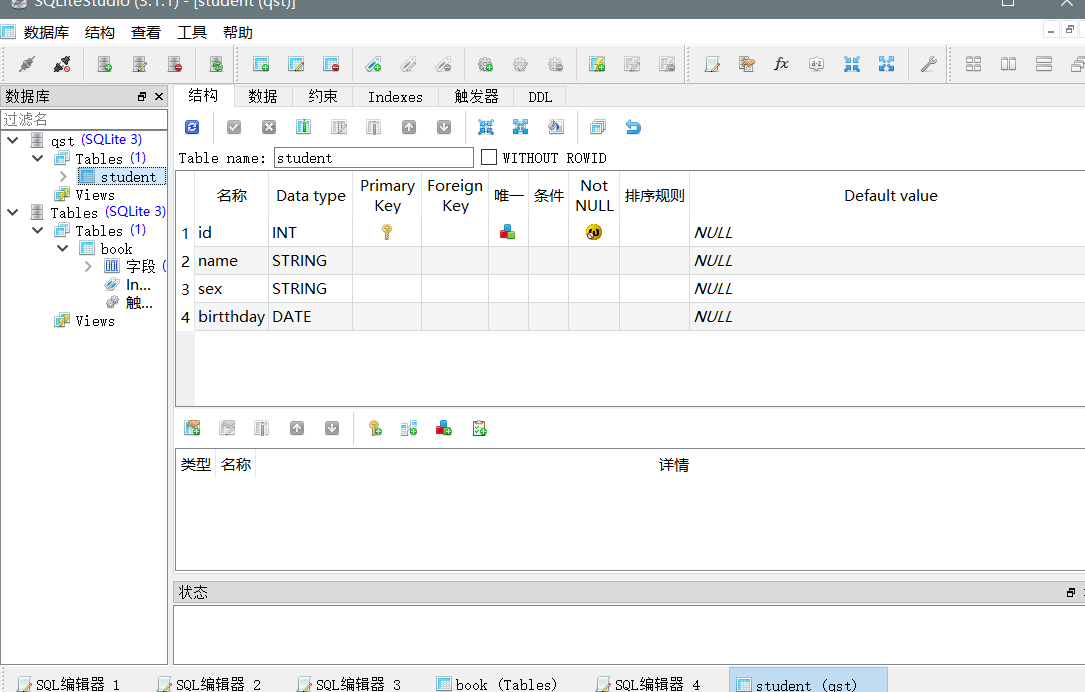Viewport: 1085px width, 692px height.
Task: Switch to SQL编辑器 3 window tab
Action: tap(349, 684)
